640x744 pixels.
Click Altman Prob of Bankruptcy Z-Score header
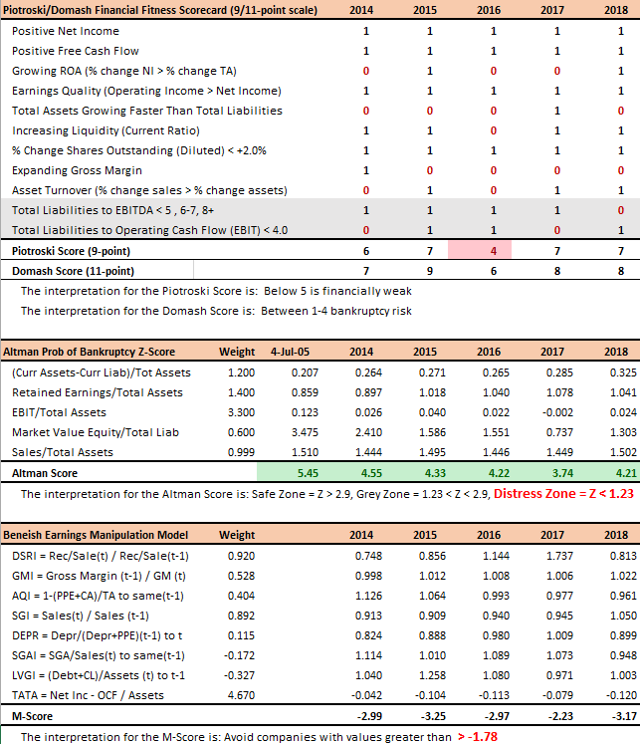(89, 352)
